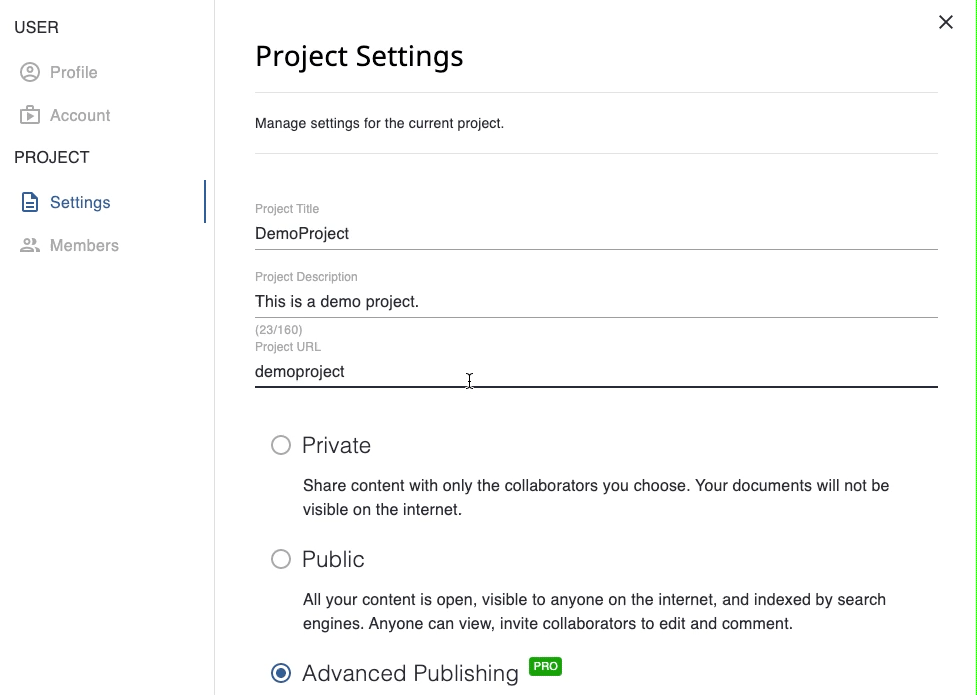Choose the Public radio button
Screen dimensions: 977x695
click(x=281, y=559)
